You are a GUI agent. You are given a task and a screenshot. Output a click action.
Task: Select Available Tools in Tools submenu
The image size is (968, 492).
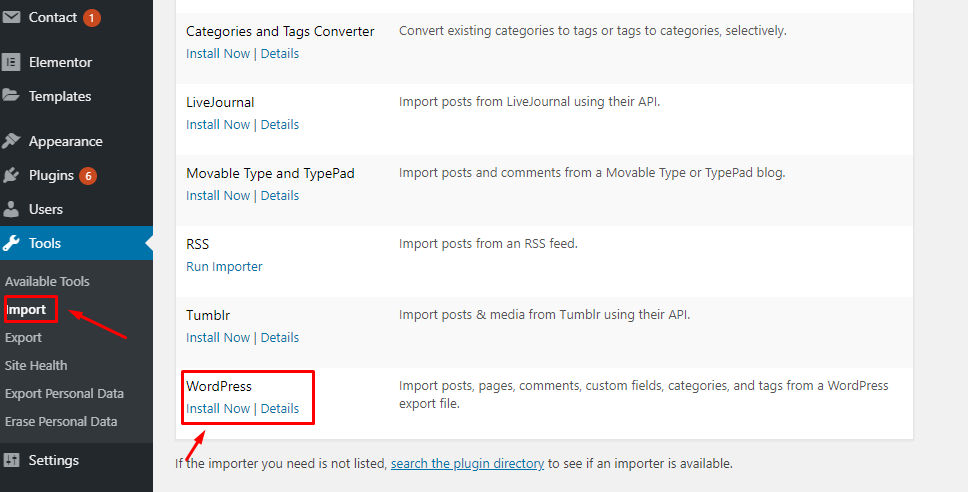click(x=47, y=281)
